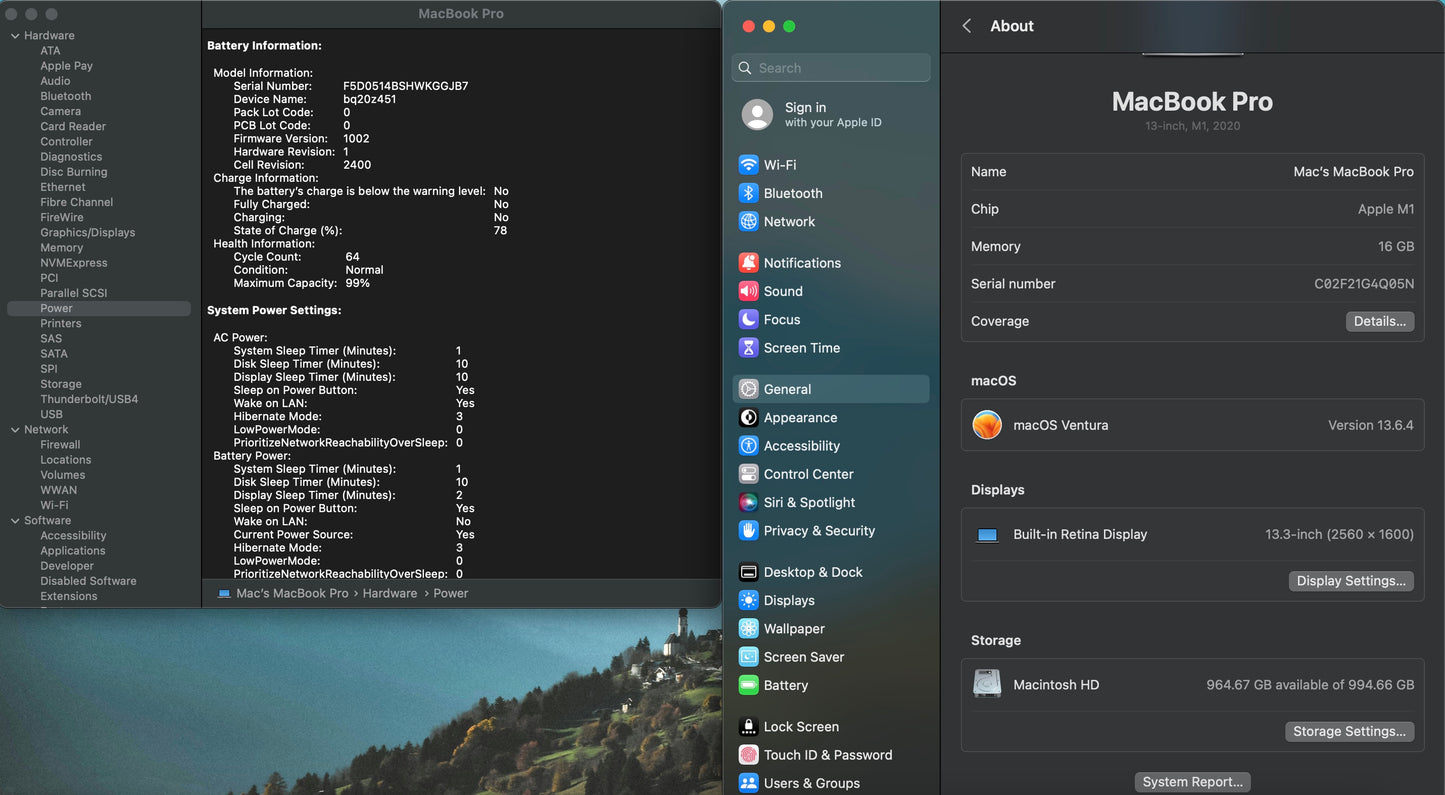
Task: Click the Screen Time hourglass icon
Action: point(748,348)
